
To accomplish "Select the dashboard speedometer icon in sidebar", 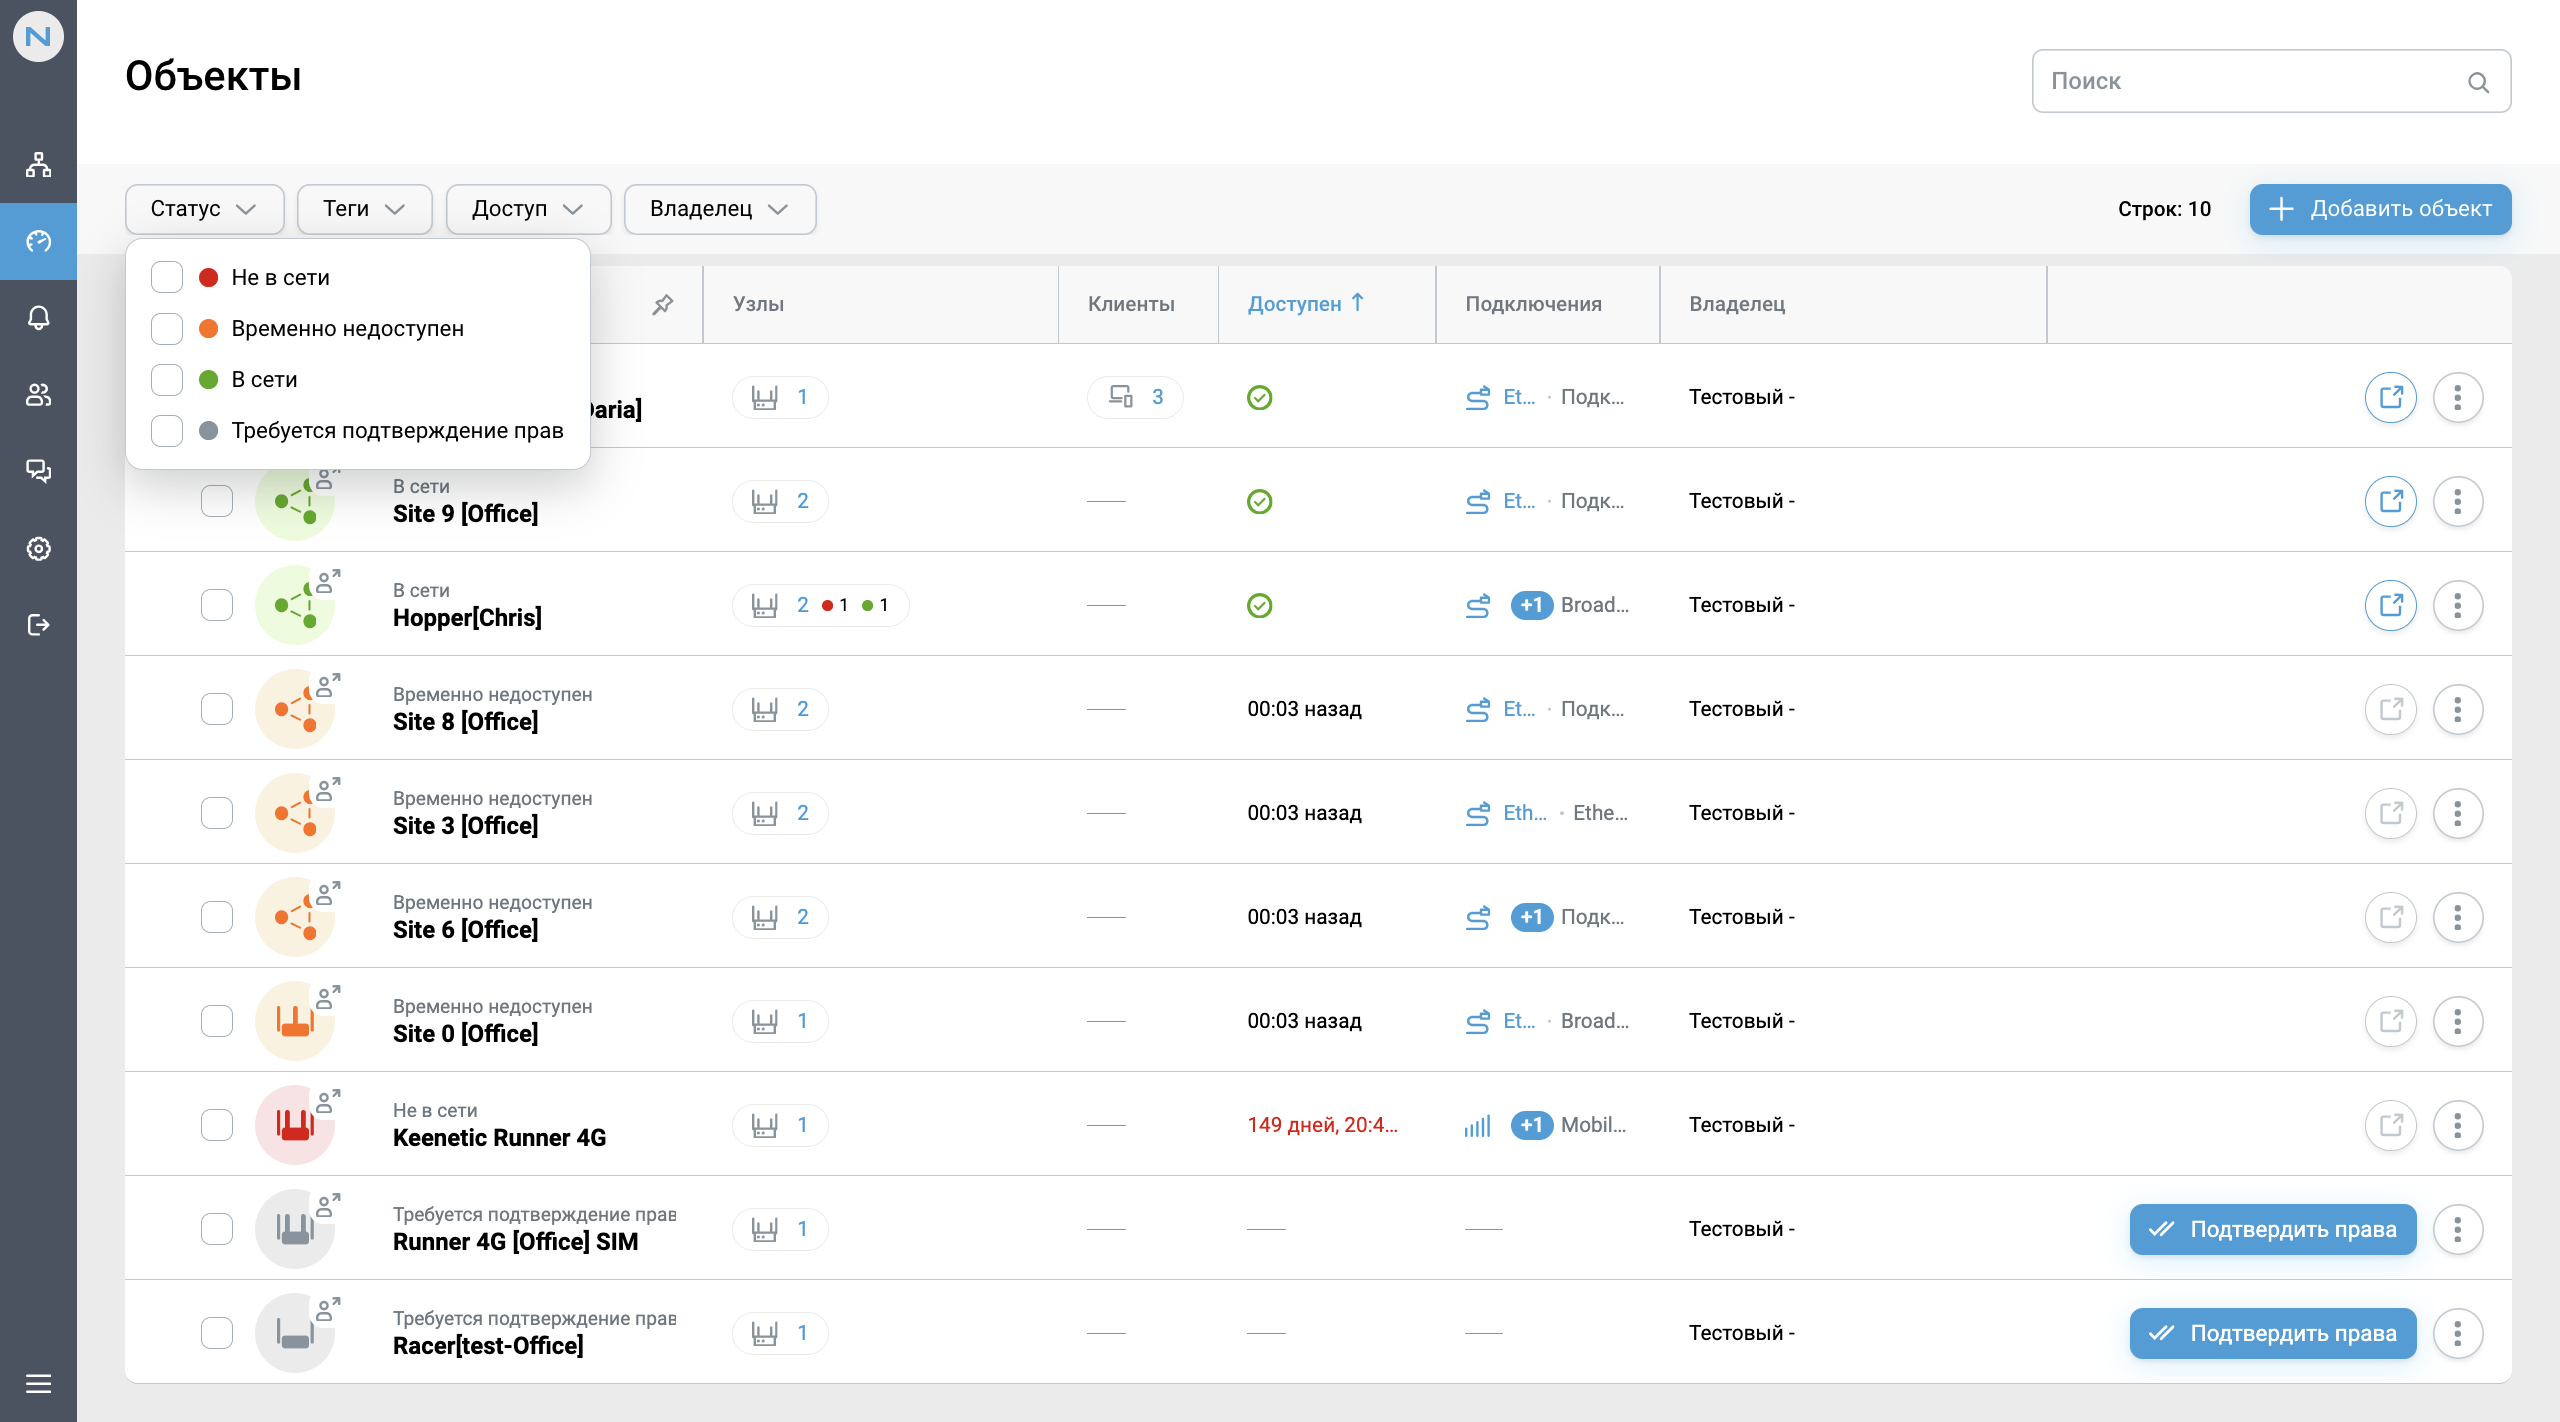I will click(38, 241).
